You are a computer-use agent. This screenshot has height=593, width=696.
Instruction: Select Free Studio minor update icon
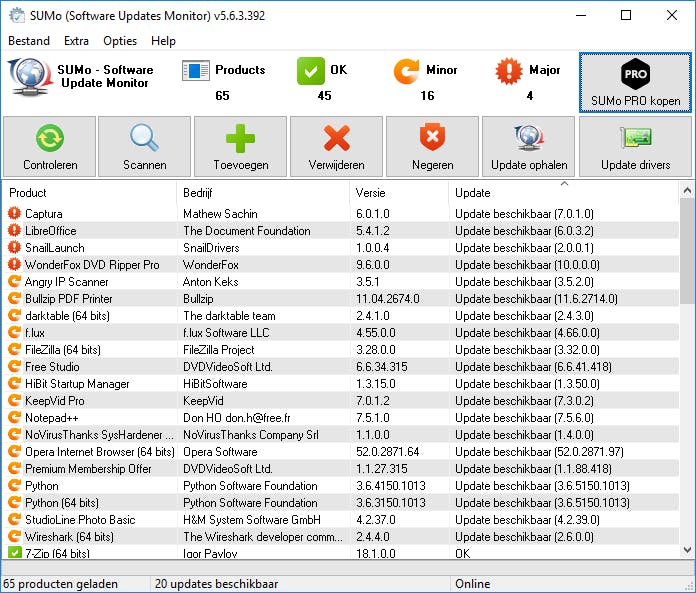point(14,367)
